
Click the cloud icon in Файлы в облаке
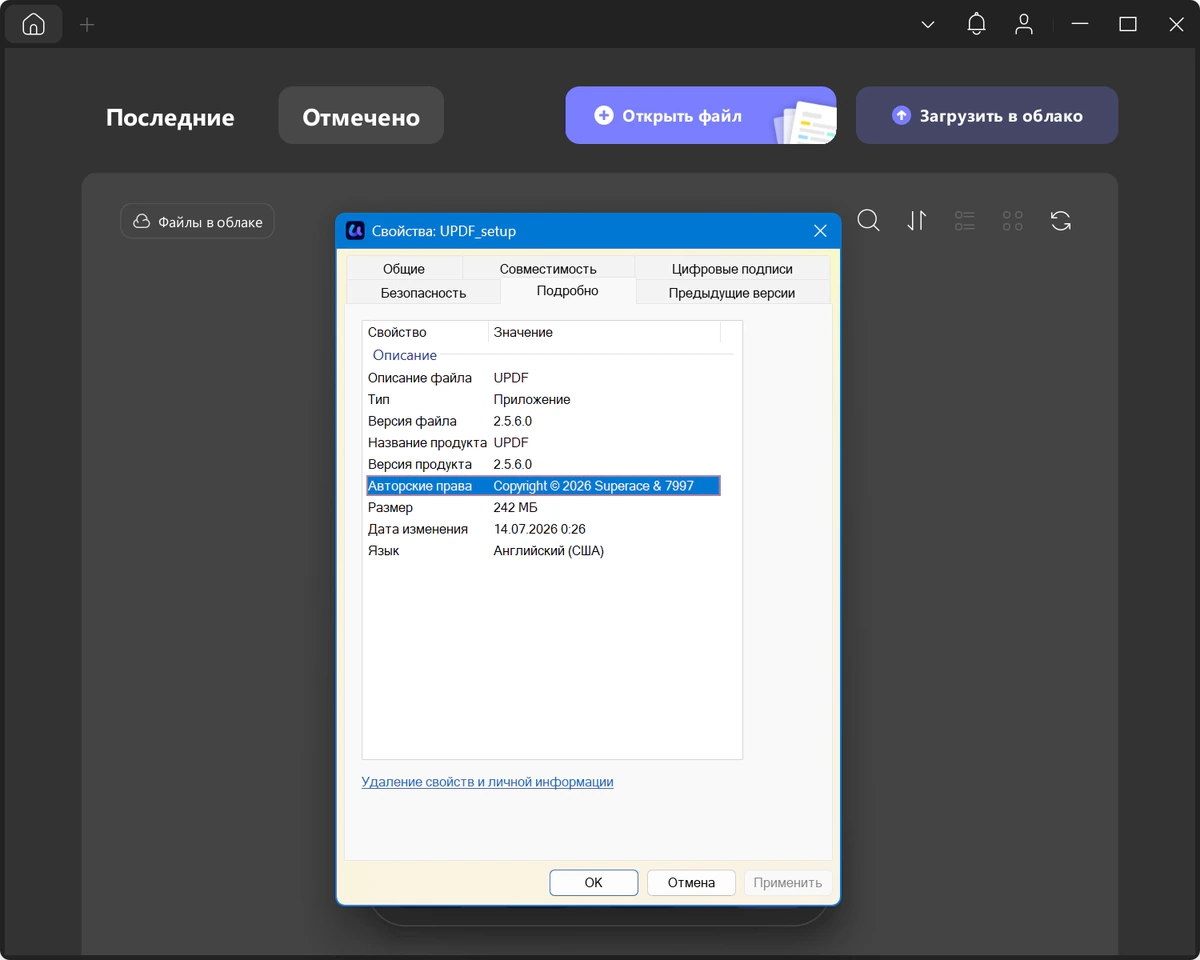[142, 221]
